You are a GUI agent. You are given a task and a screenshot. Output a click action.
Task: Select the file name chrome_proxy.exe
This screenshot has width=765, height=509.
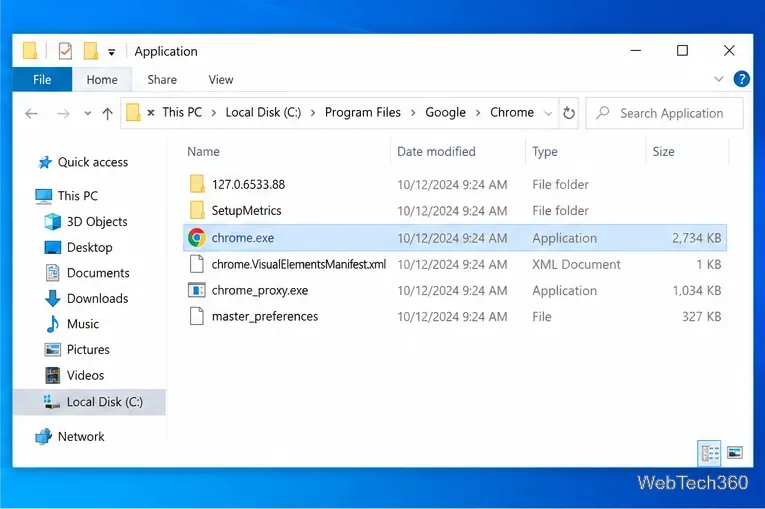click(x=260, y=290)
